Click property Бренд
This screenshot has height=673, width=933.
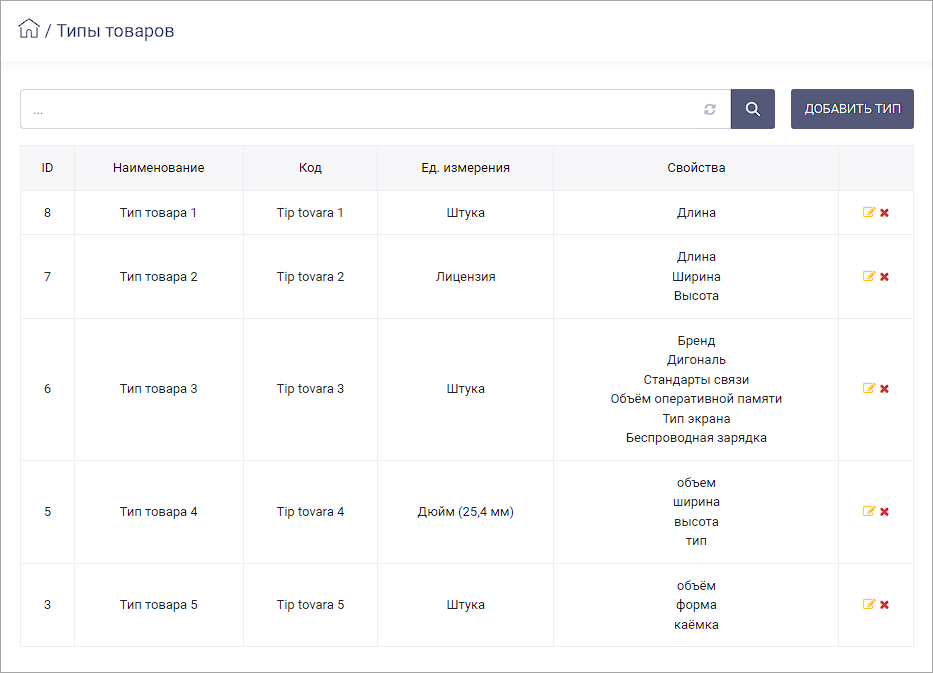(696, 340)
